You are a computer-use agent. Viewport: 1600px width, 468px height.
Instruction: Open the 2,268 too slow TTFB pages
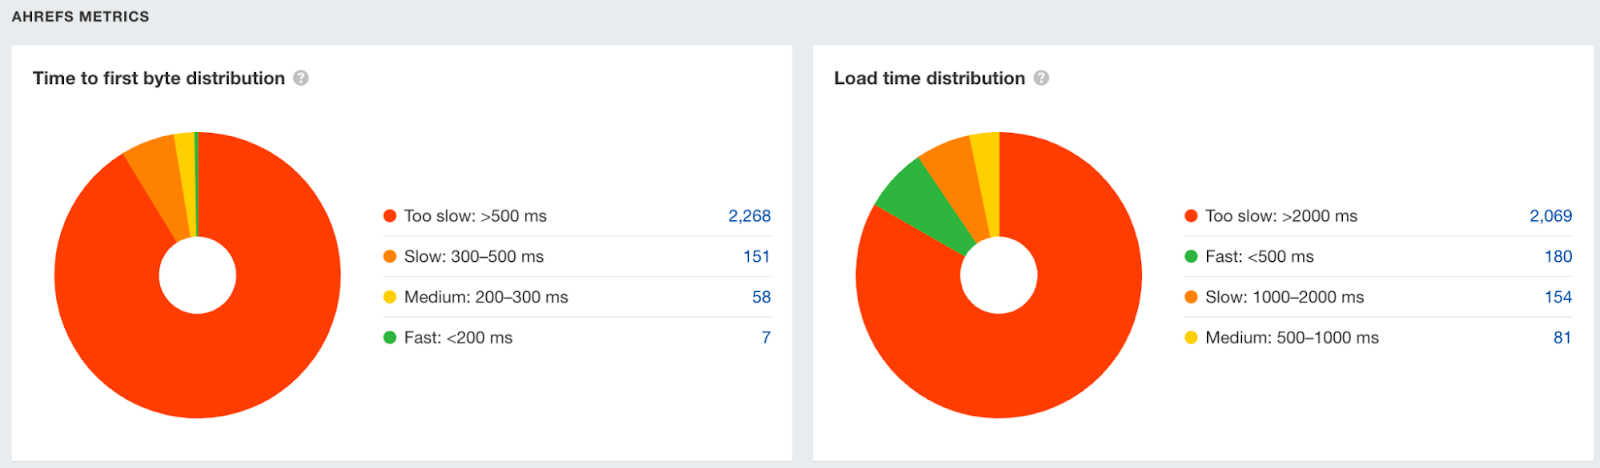point(749,216)
